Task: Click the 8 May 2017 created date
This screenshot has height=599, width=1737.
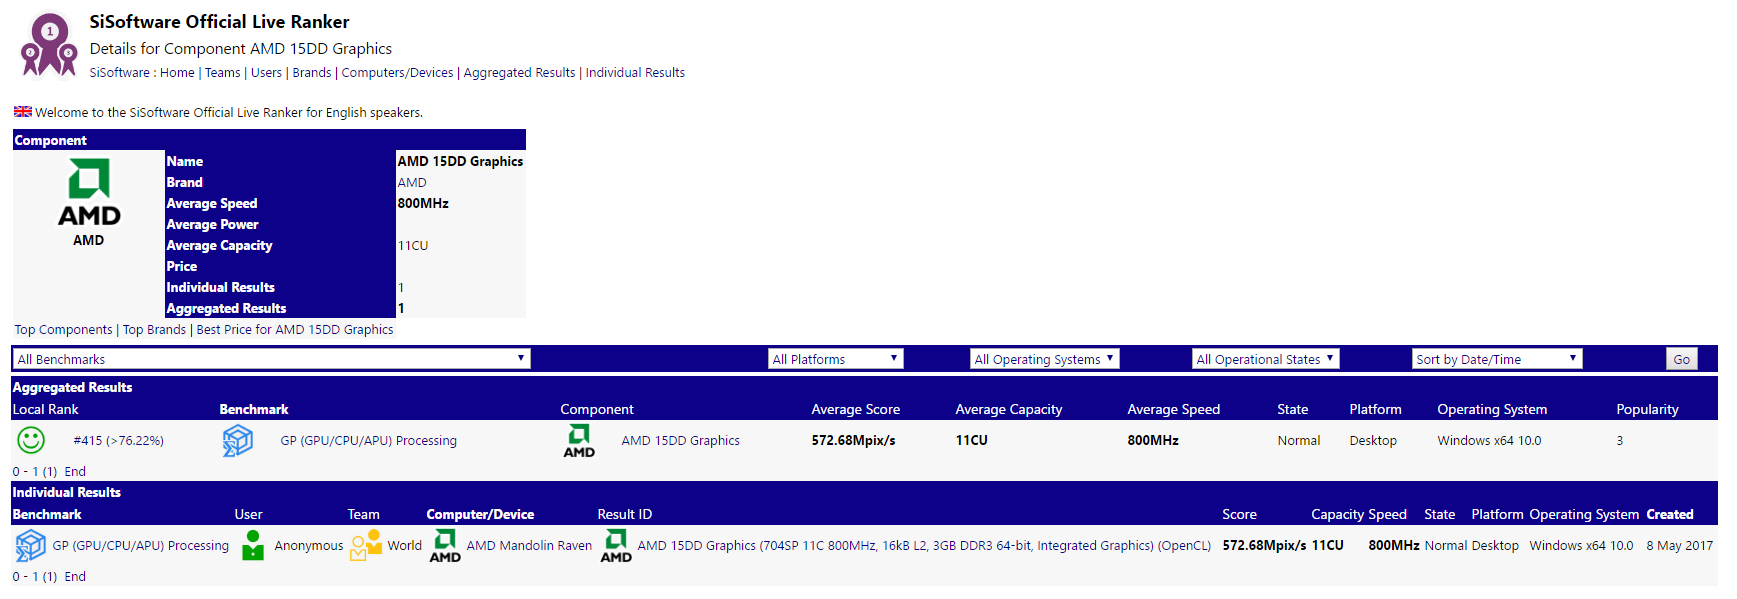Action: coord(1679,545)
